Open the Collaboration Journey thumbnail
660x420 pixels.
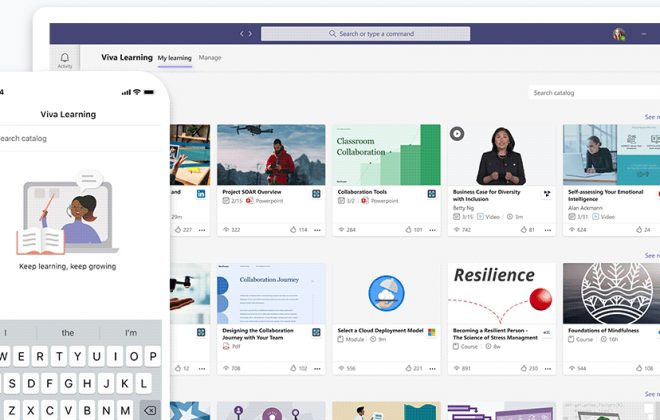point(271,293)
